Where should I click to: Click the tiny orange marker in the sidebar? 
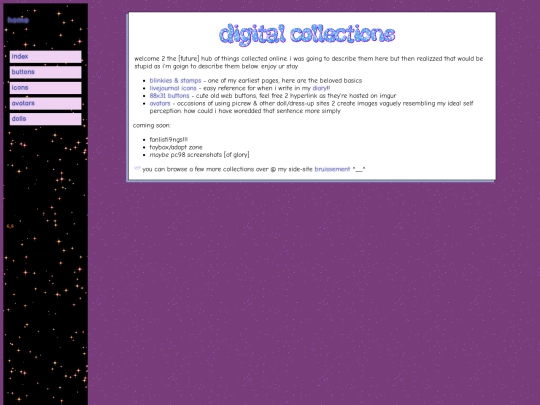[x=10, y=226]
